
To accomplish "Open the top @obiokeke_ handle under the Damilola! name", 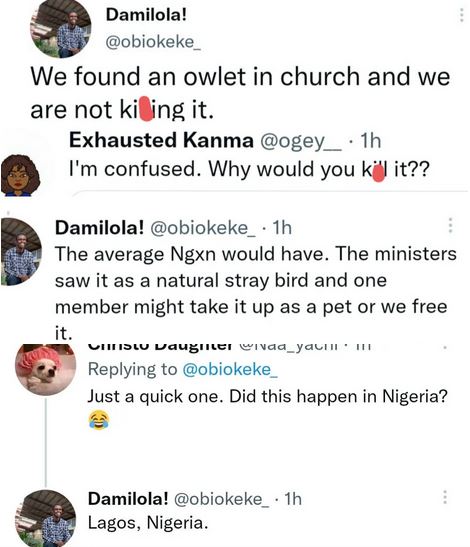I will pos(153,43).
